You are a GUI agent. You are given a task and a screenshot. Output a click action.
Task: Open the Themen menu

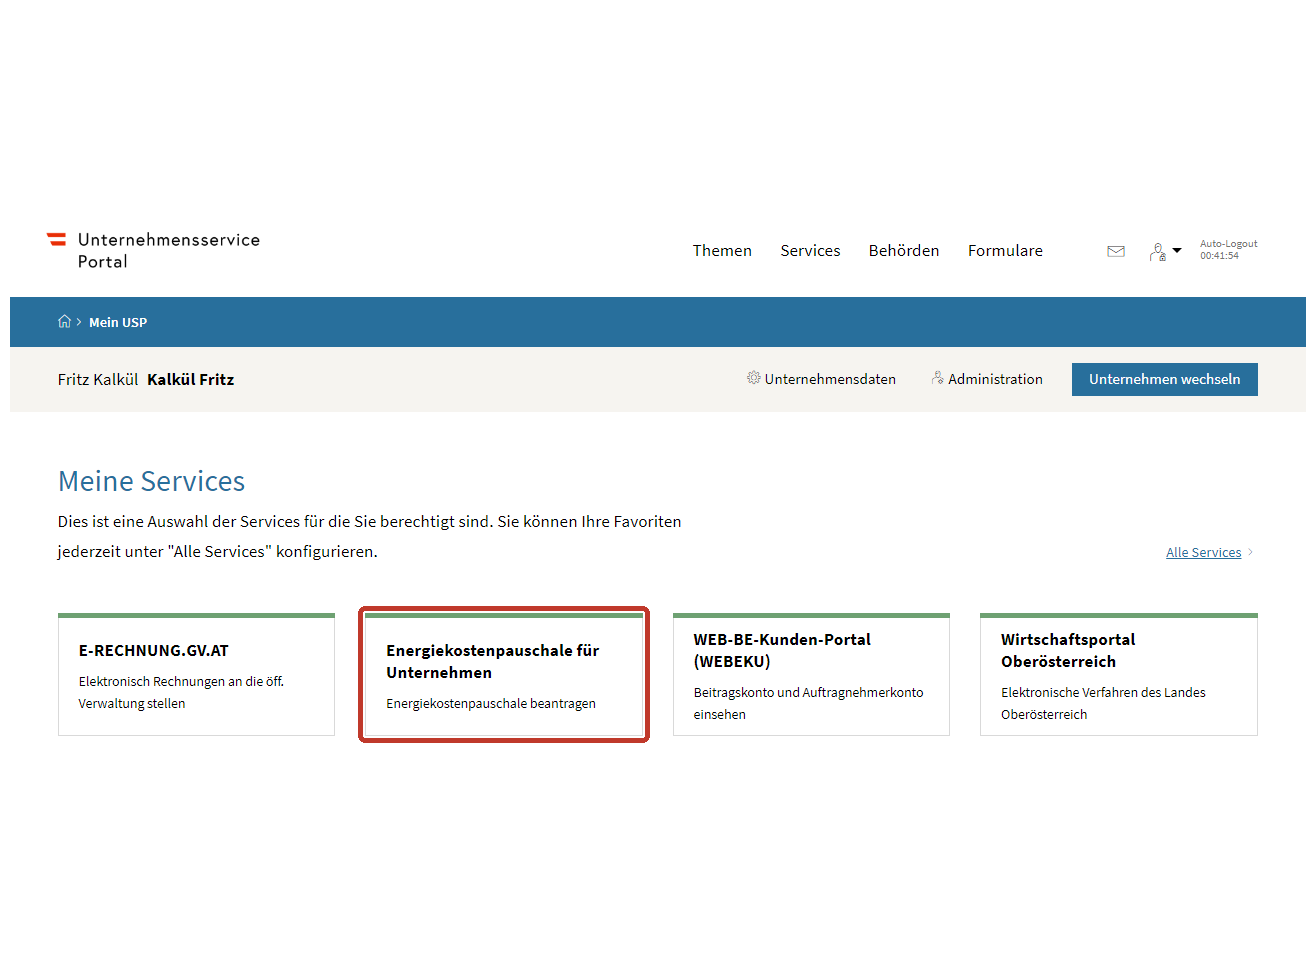[722, 251]
